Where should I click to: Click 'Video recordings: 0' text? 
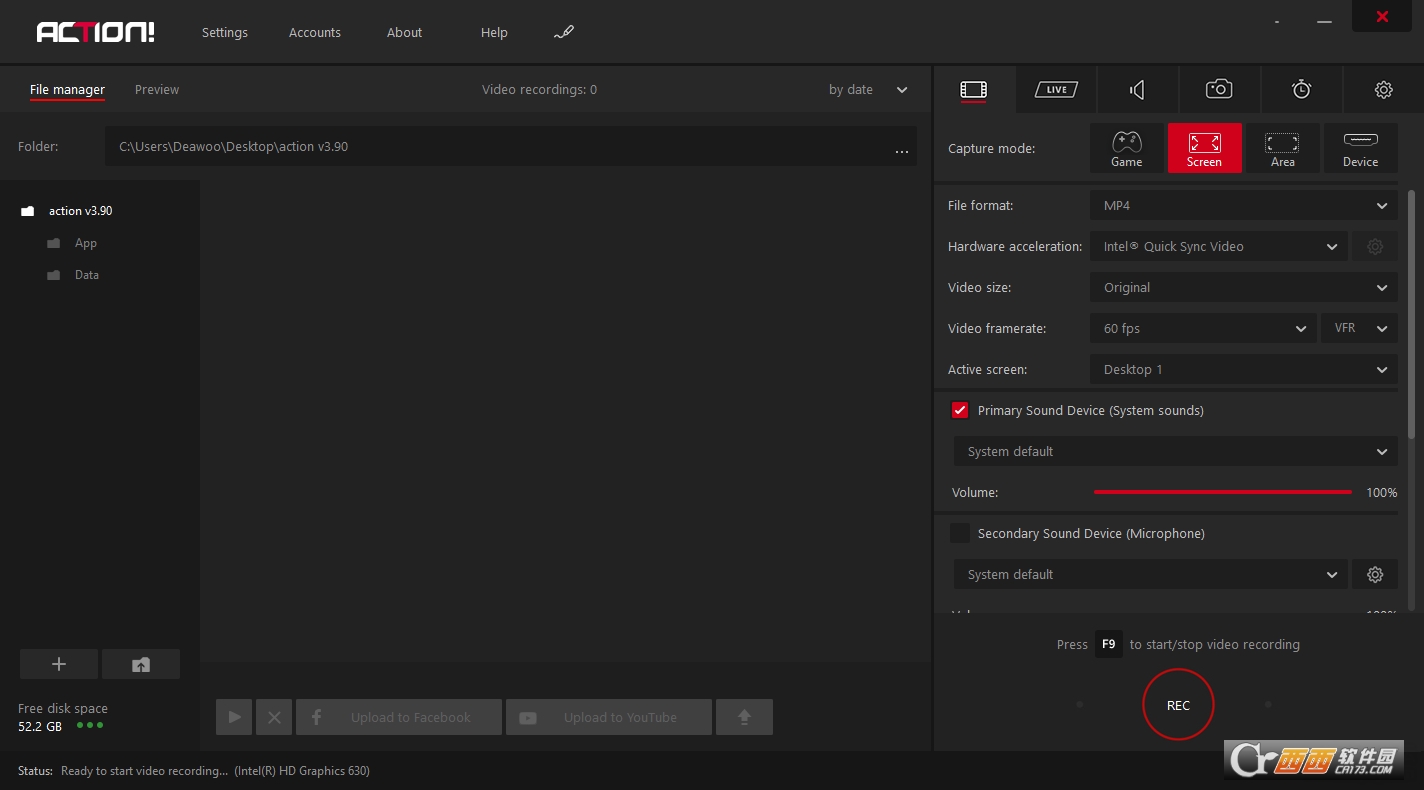pos(539,89)
